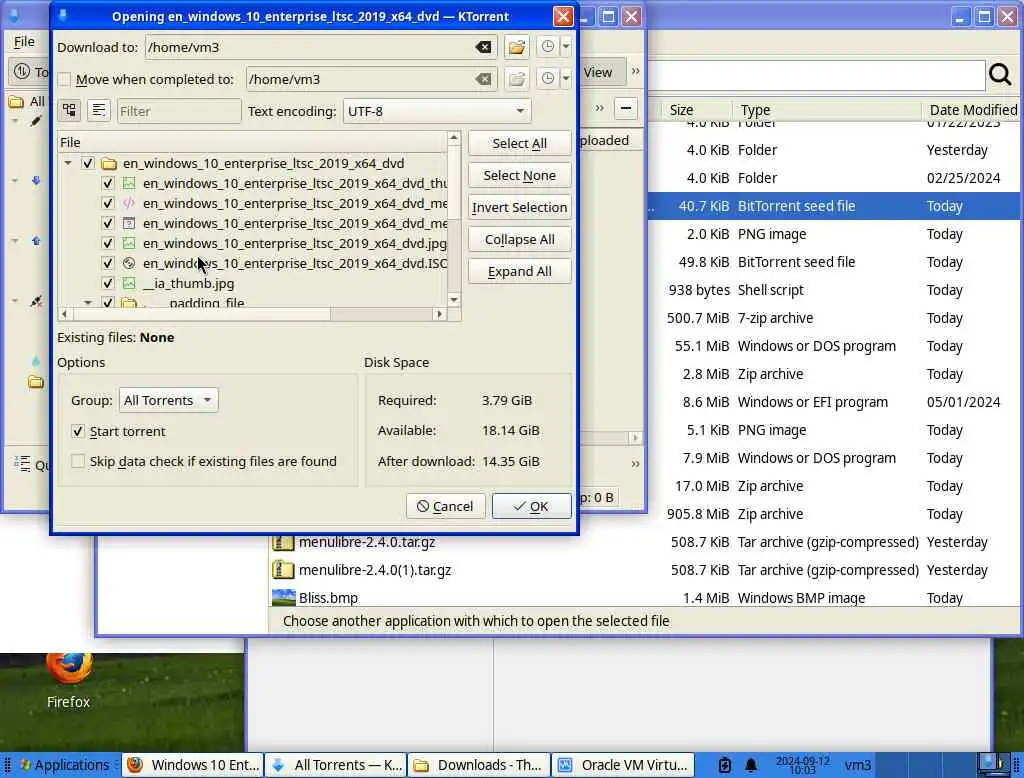This screenshot has width=1024, height=778.
Task: Click file tree vertical scrollbar thumb
Action: pos(454,182)
